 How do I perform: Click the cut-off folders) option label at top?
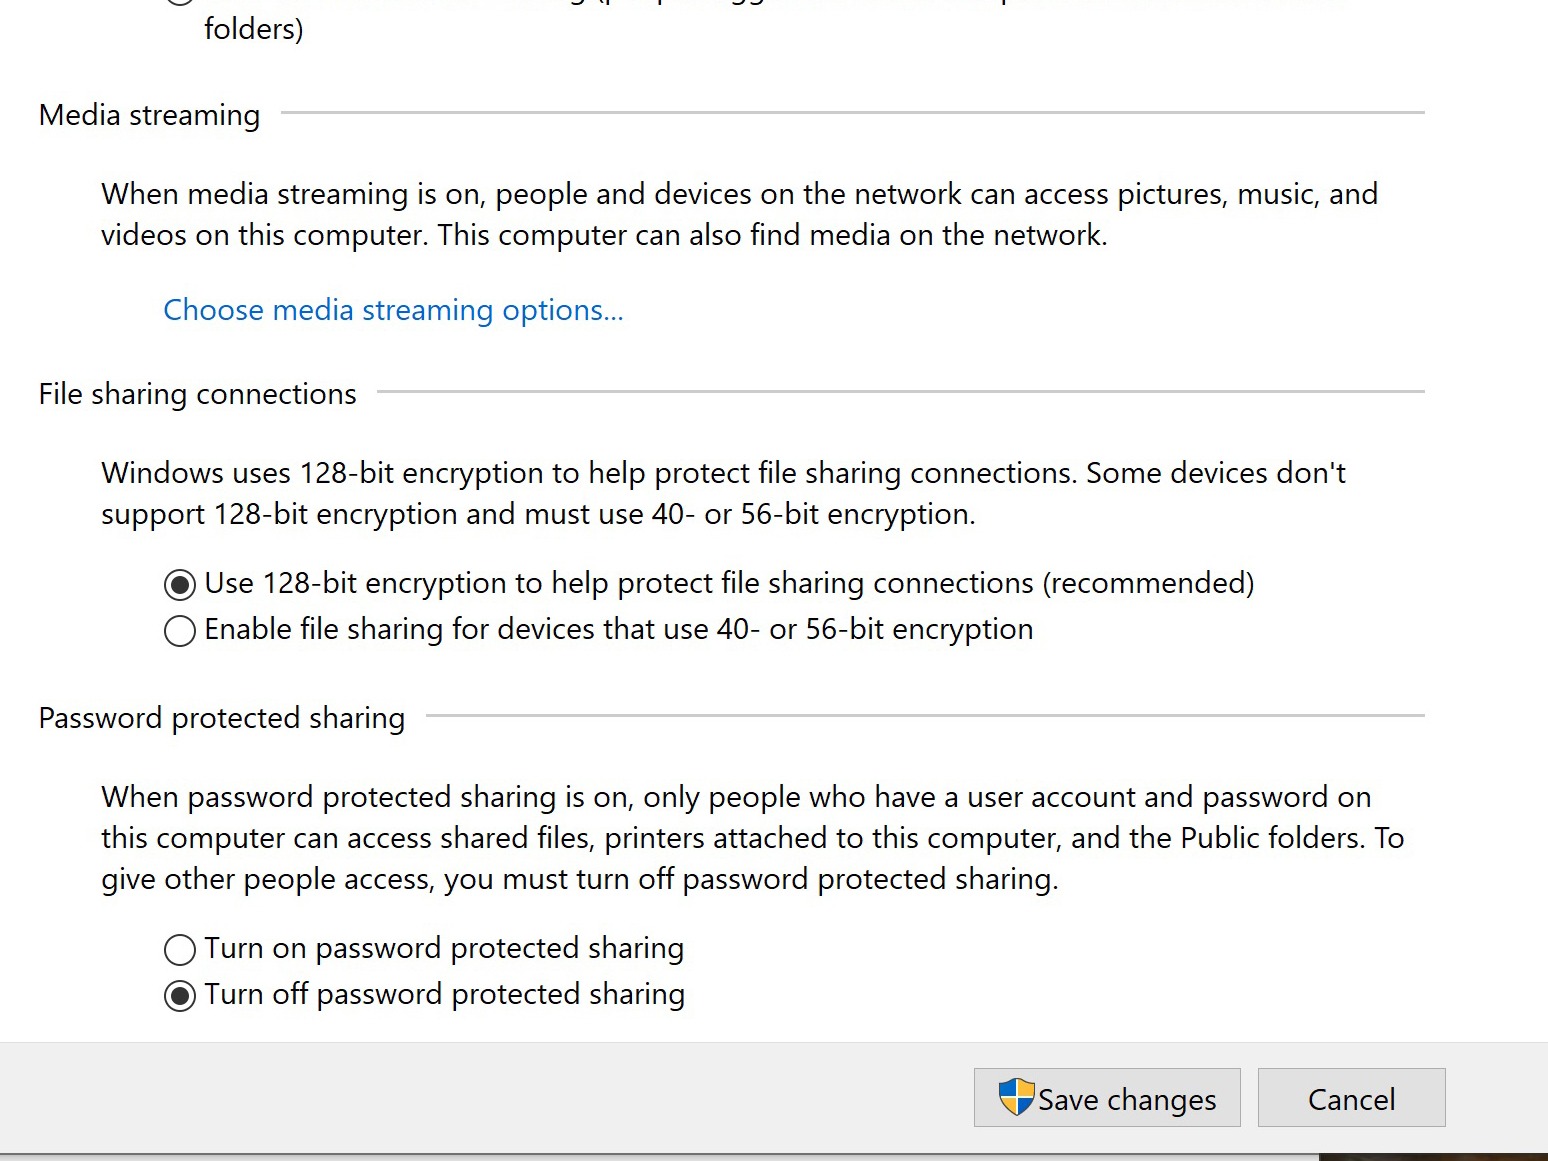pos(253,29)
